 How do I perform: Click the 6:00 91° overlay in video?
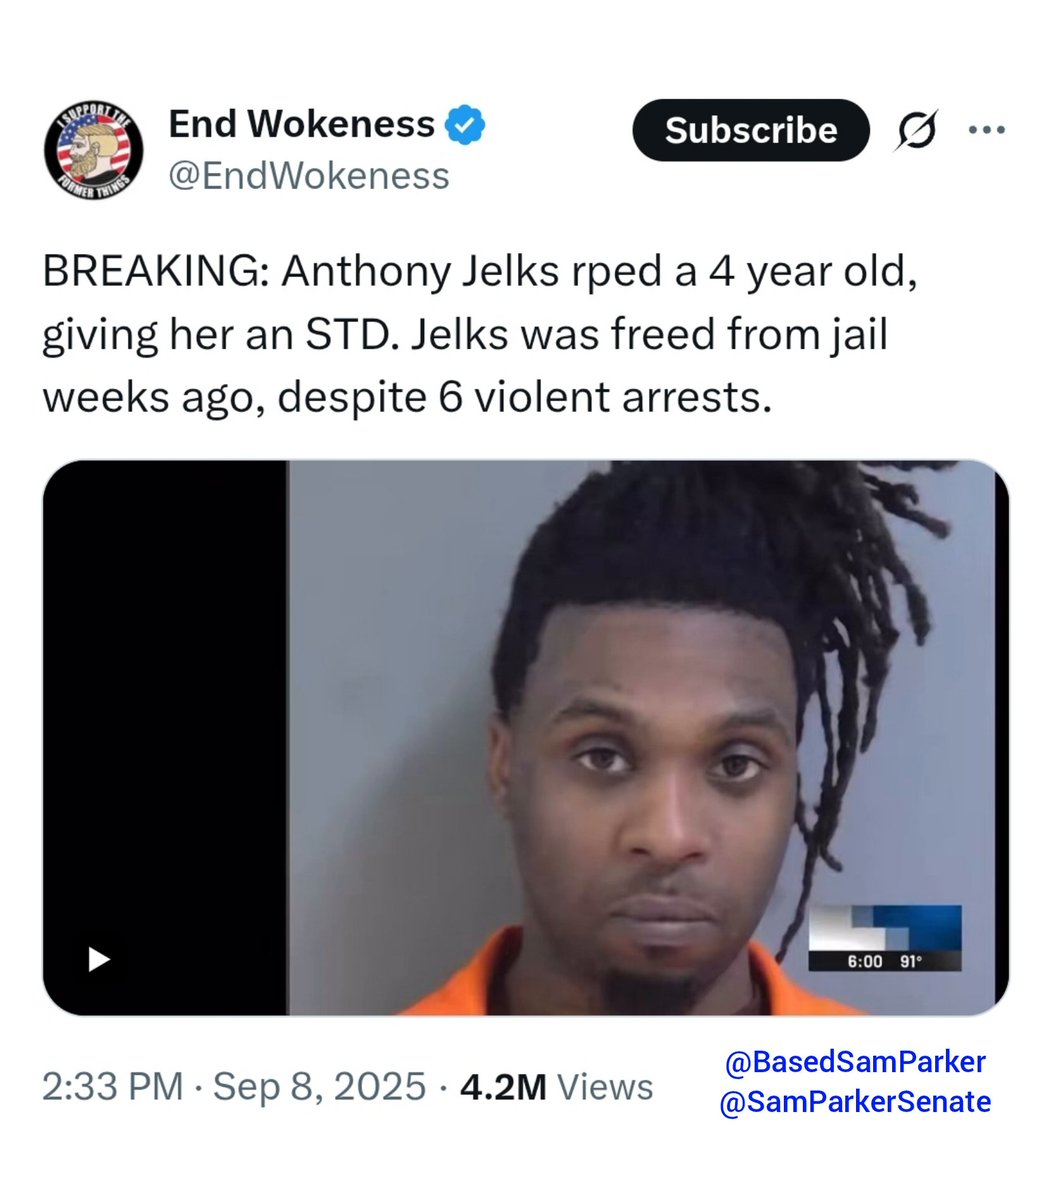coord(884,961)
